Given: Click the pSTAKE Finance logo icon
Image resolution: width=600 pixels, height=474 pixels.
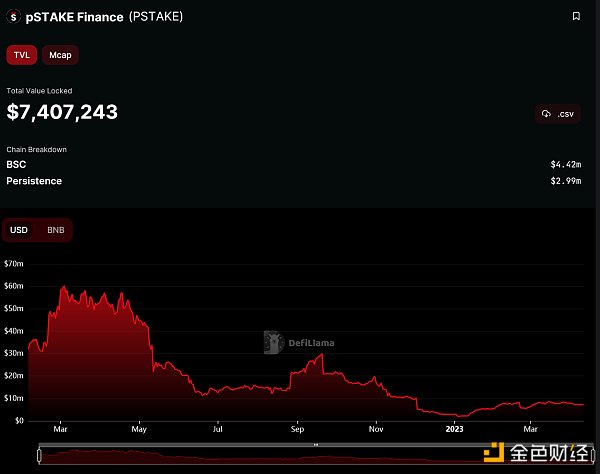Looking at the screenshot, I should (x=13, y=17).
